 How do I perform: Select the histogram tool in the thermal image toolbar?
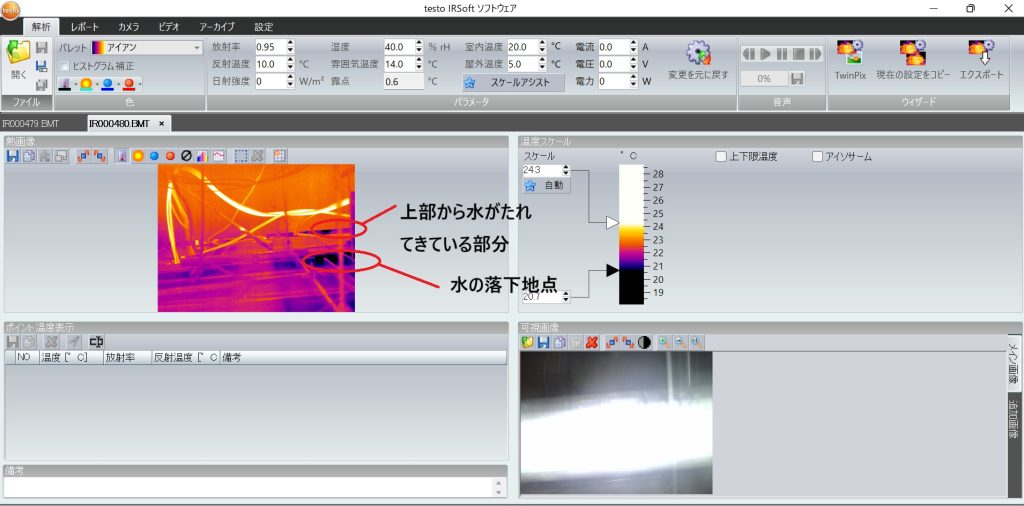click(201, 156)
